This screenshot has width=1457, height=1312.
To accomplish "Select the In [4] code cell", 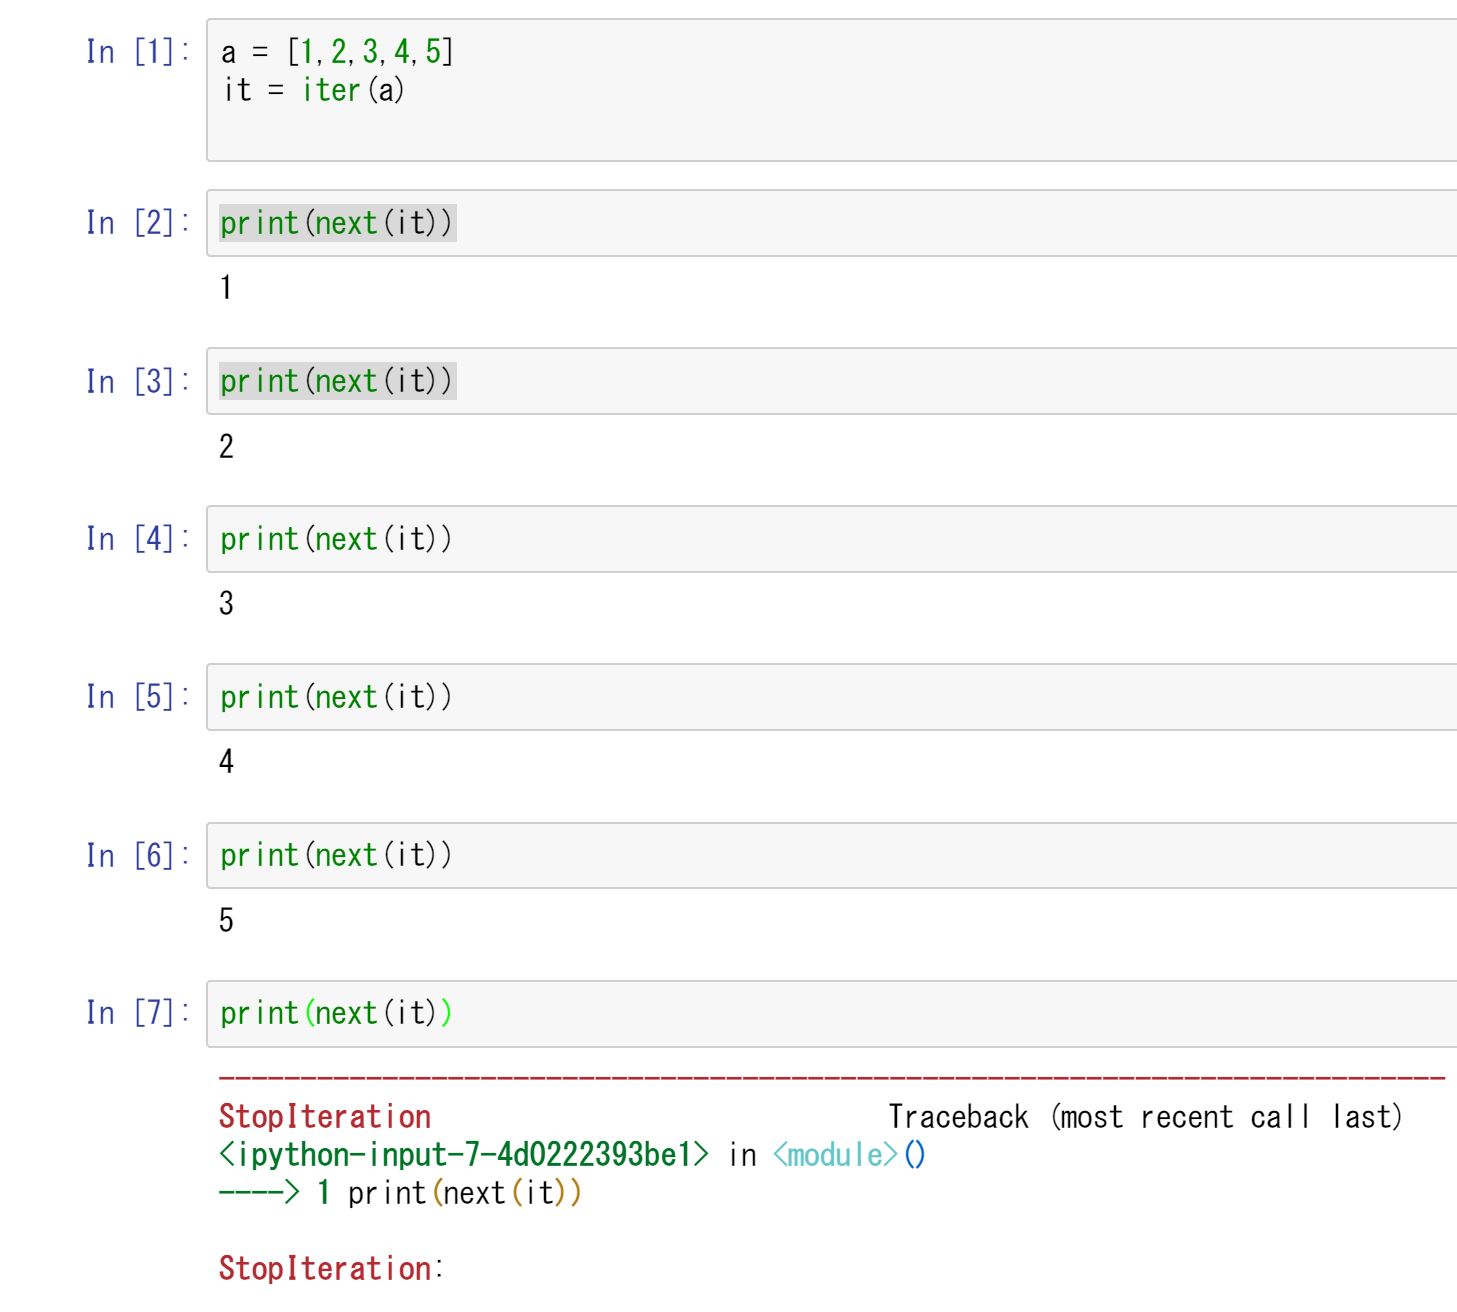I will pyautogui.click(x=830, y=539).
